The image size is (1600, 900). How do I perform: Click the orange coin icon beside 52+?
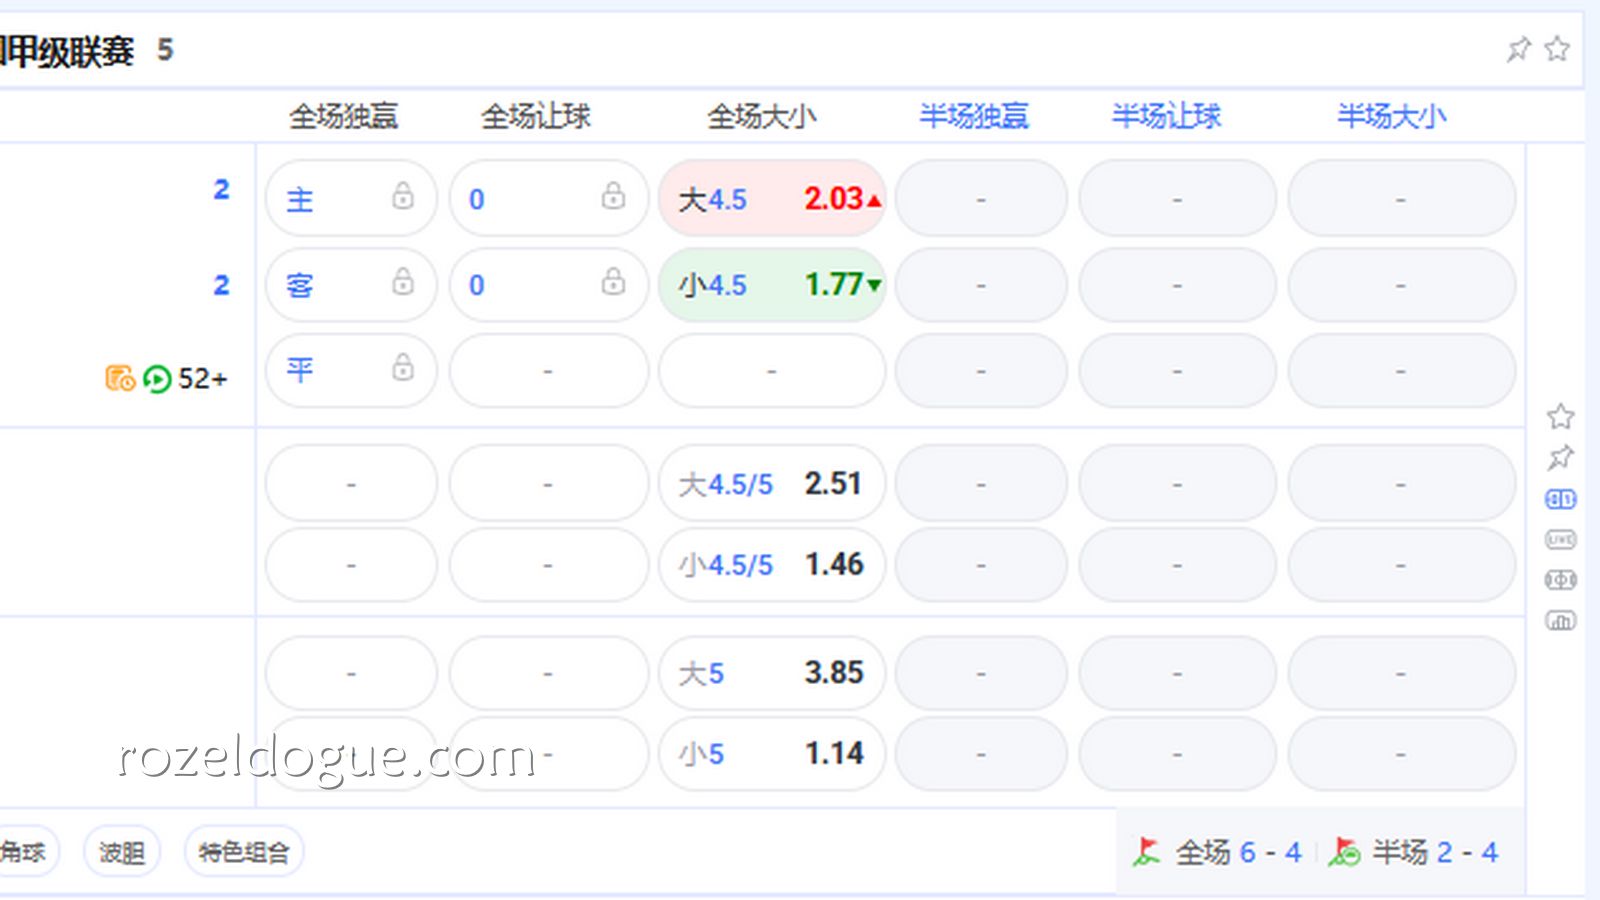(x=120, y=378)
